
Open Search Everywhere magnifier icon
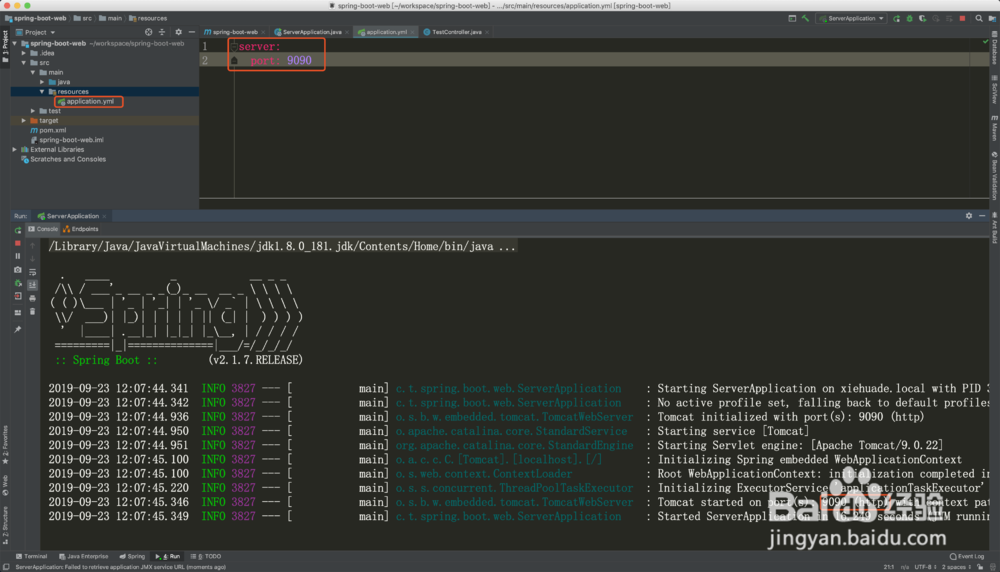979,18
